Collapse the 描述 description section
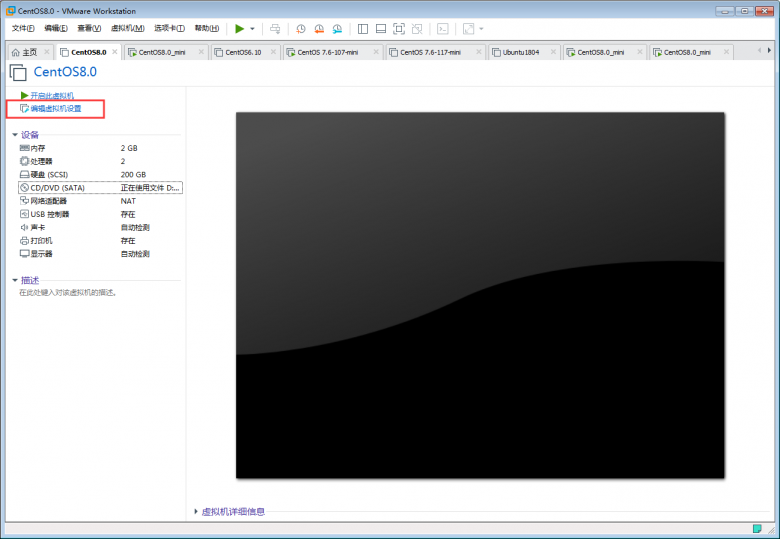Viewport: 780px width, 539px height. [15, 280]
